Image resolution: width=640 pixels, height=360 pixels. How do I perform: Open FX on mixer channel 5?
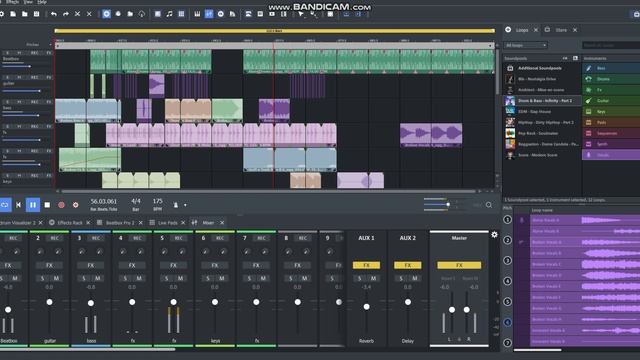coord(173,265)
